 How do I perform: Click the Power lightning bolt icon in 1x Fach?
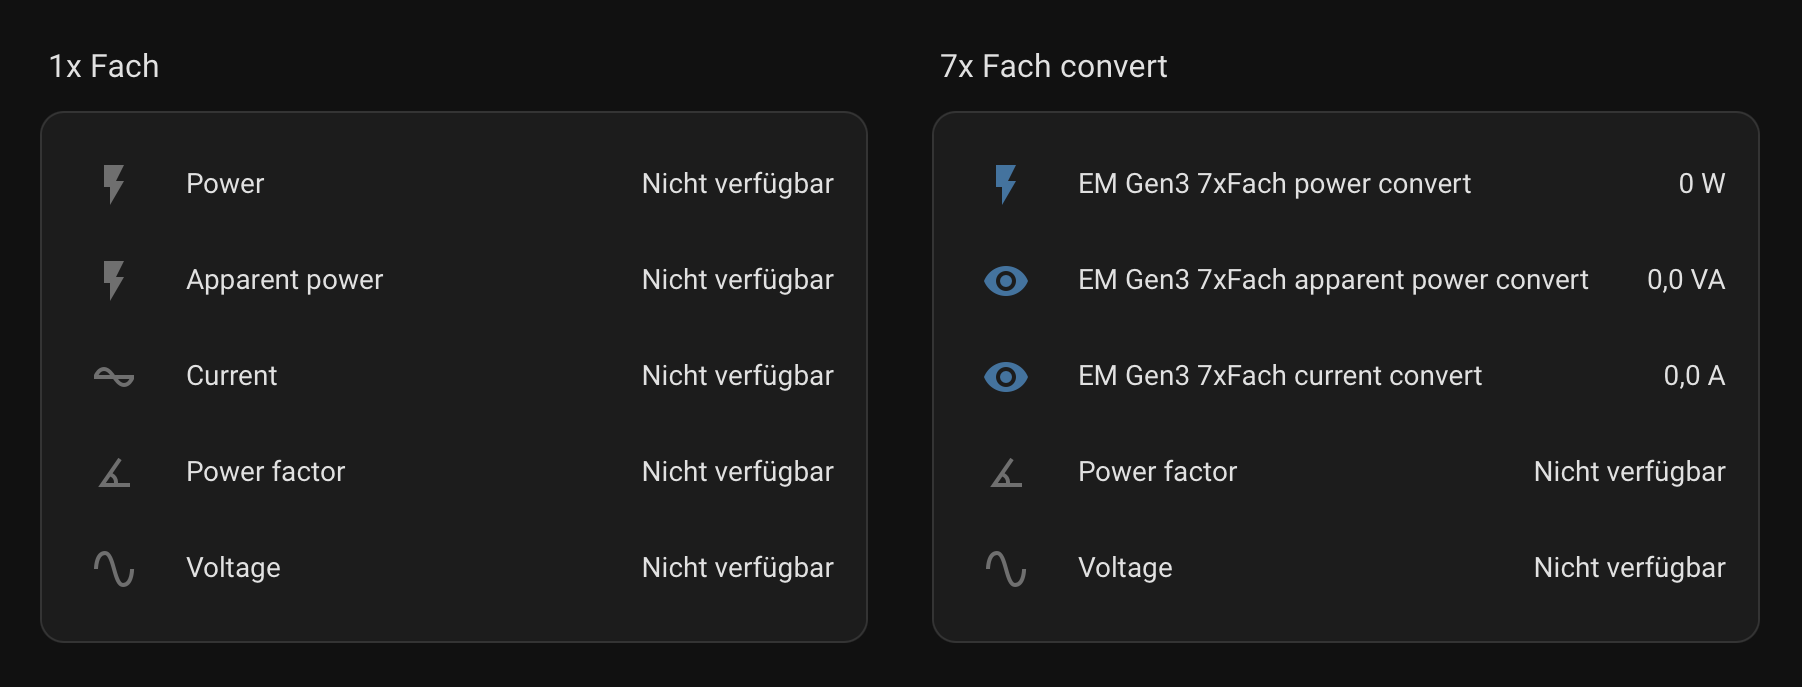tap(114, 184)
